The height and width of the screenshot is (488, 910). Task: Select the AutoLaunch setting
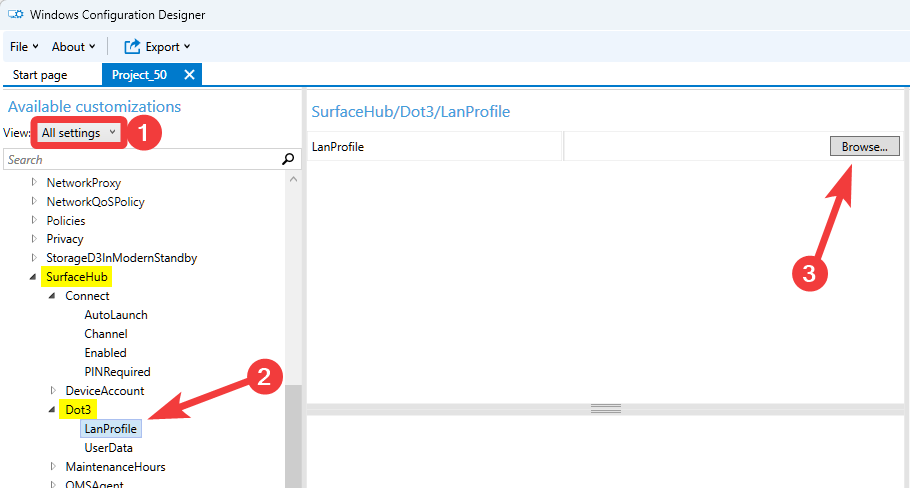click(115, 315)
